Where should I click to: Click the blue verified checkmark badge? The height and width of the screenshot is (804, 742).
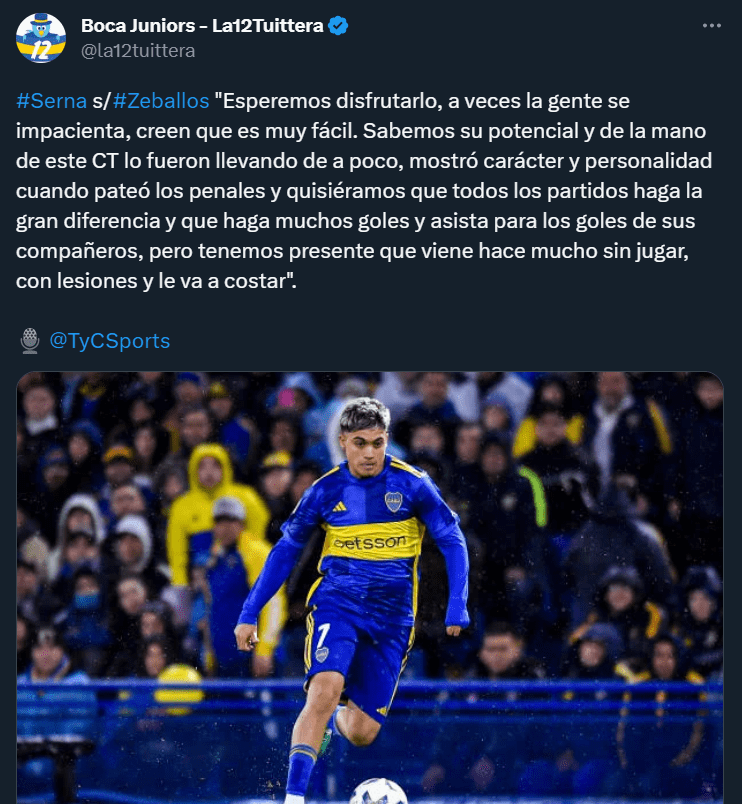pos(338,26)
